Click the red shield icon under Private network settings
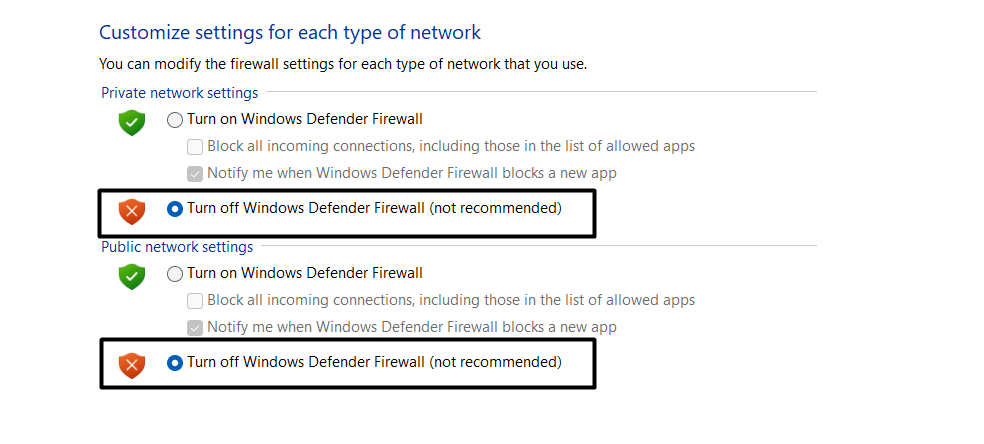 pos(132,211)
